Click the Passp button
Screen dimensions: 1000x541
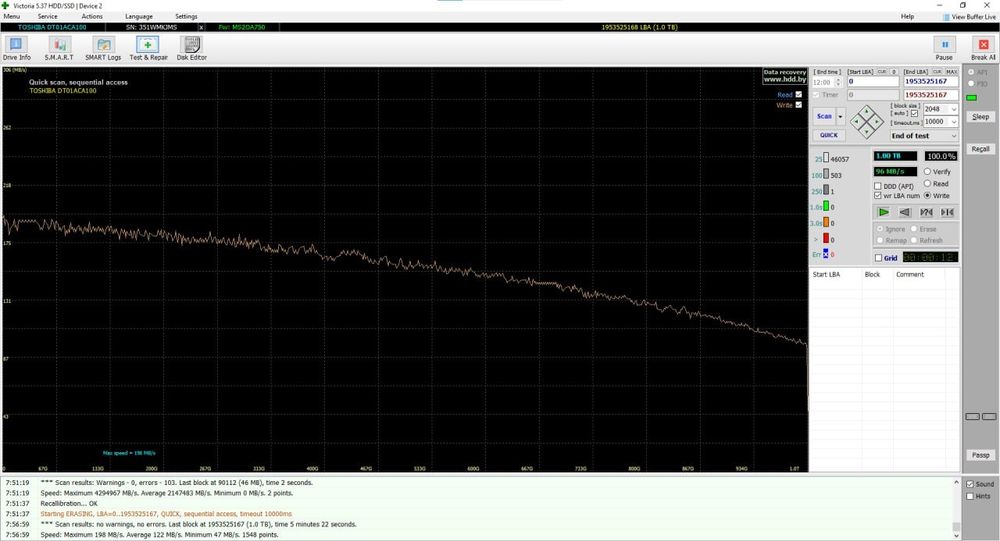[x=981, y=455]
